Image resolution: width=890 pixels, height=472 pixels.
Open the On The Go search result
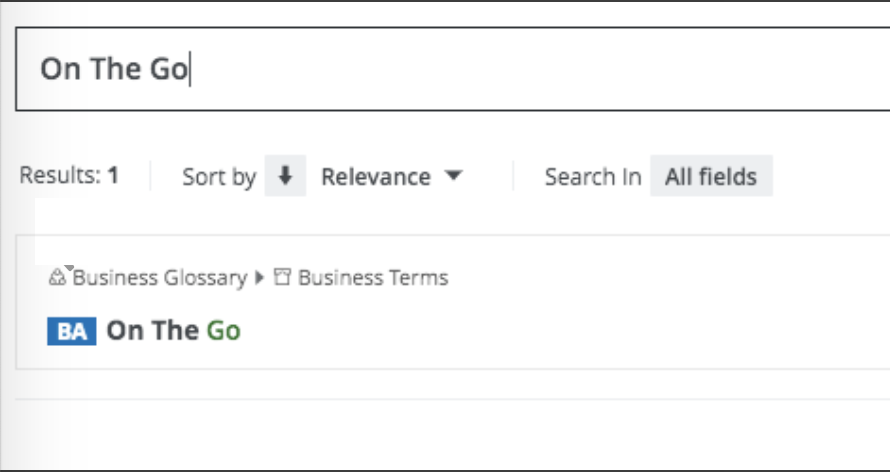[173, 331]
